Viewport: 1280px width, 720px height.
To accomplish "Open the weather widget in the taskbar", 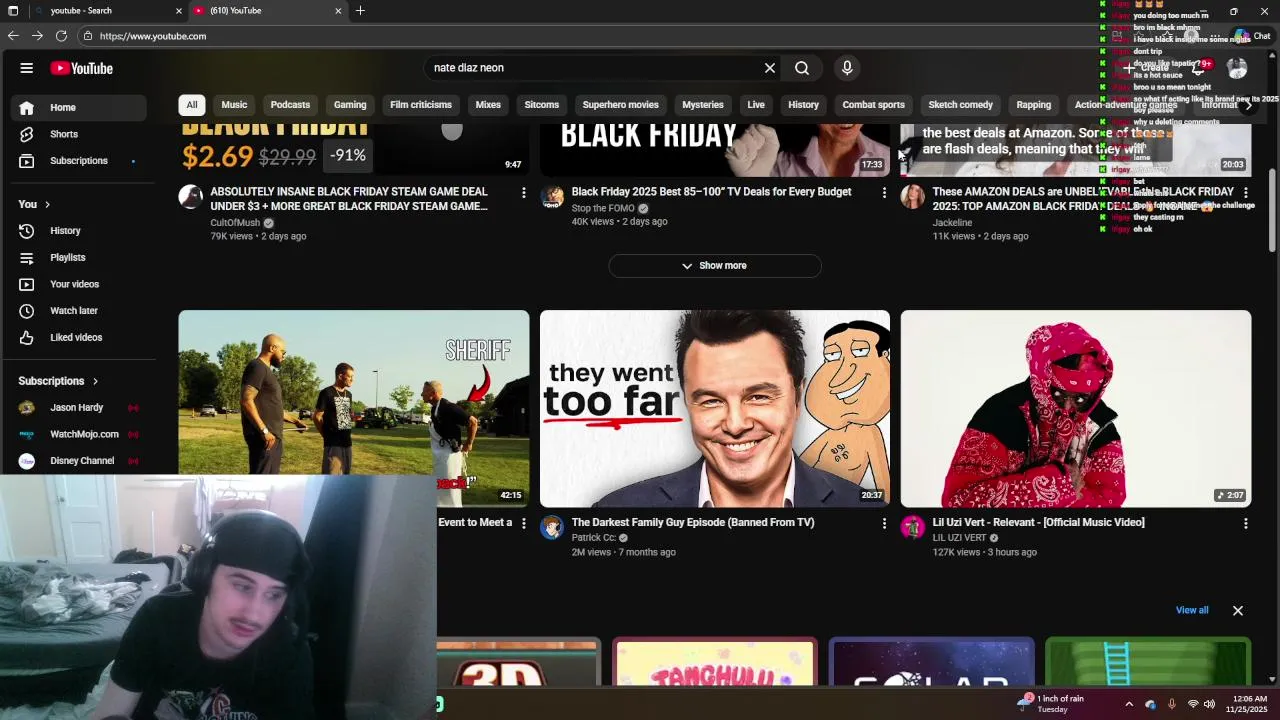I will pos(1050,704).
